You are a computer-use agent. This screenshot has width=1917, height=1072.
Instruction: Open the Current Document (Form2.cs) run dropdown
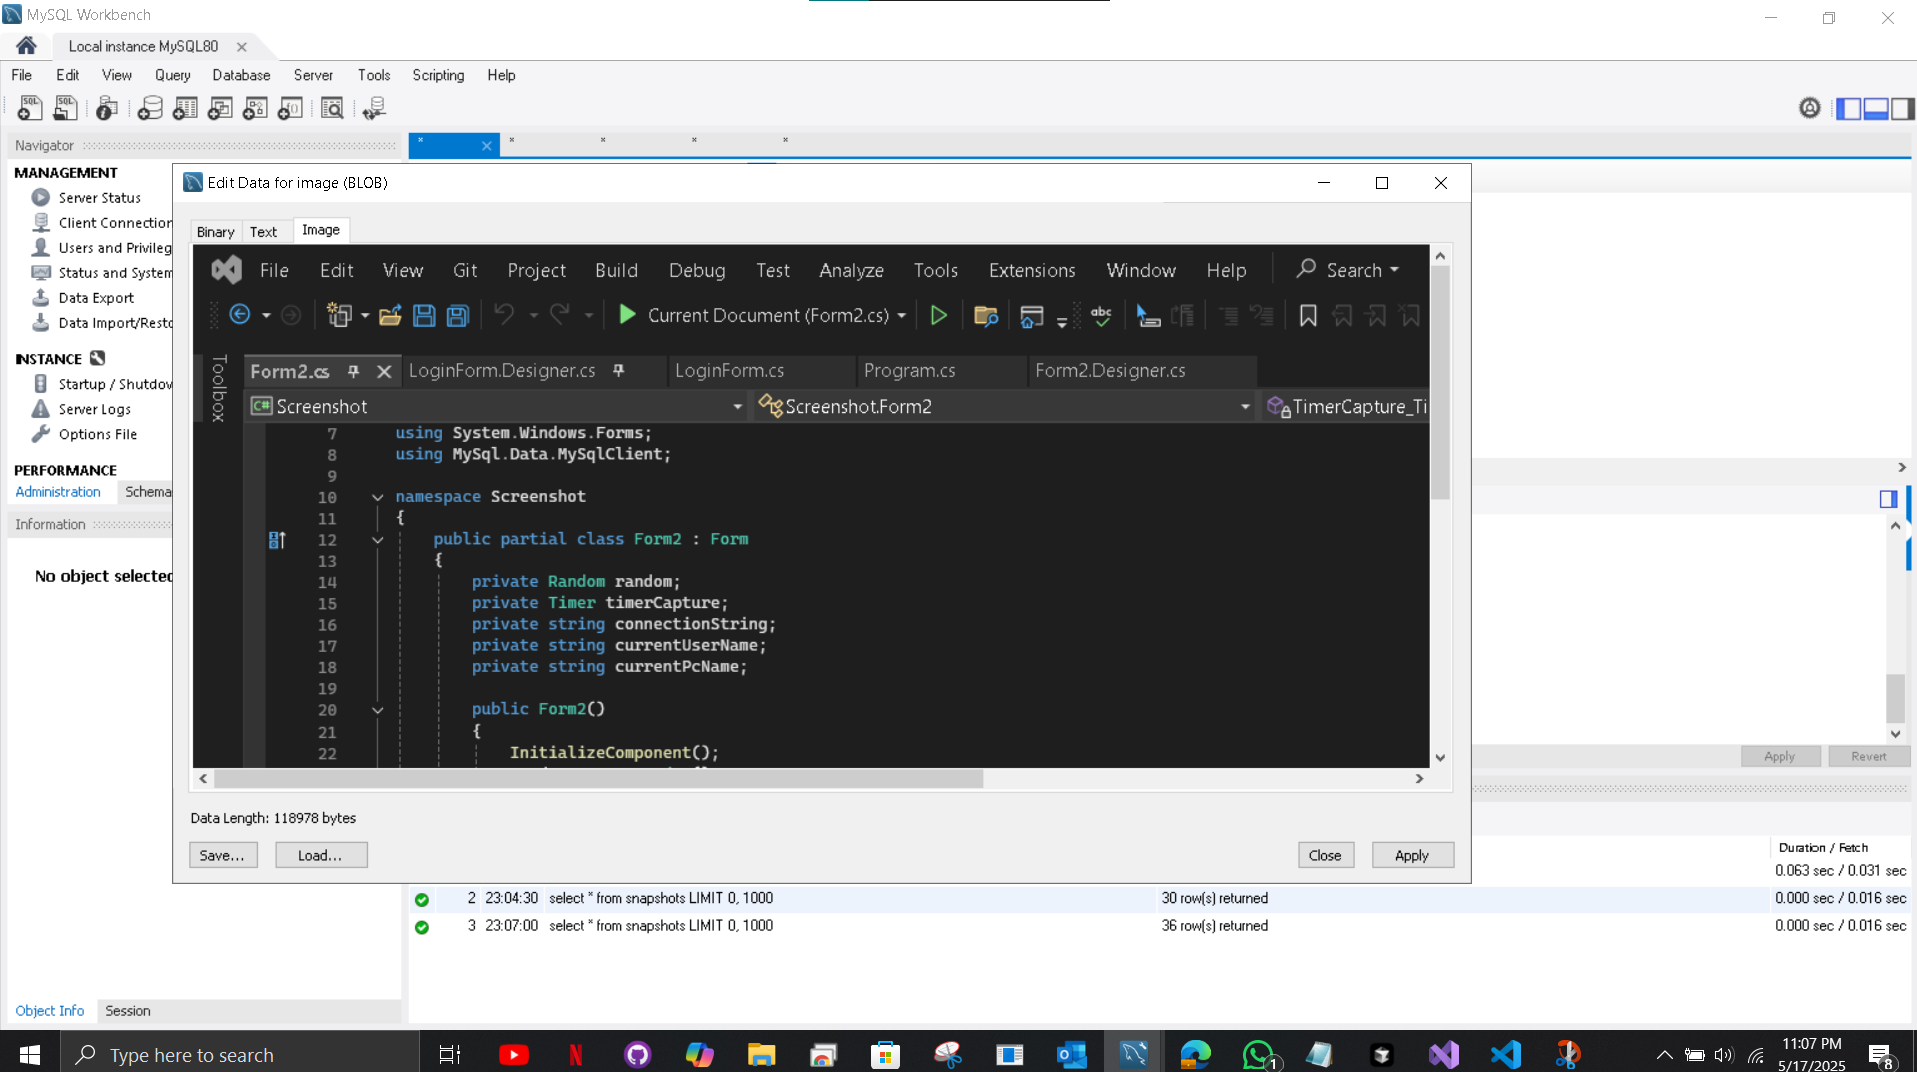click(x=903, y=315)
